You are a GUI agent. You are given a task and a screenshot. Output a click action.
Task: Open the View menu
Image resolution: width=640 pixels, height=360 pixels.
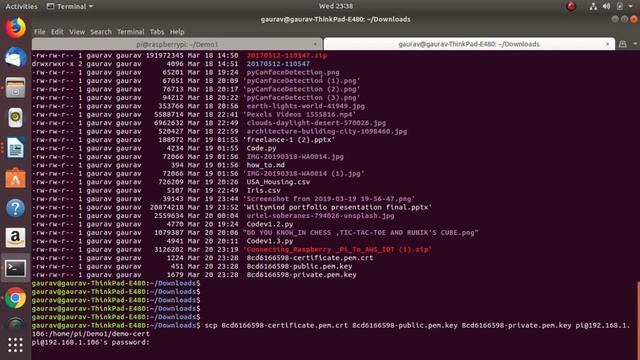point(77,31)
